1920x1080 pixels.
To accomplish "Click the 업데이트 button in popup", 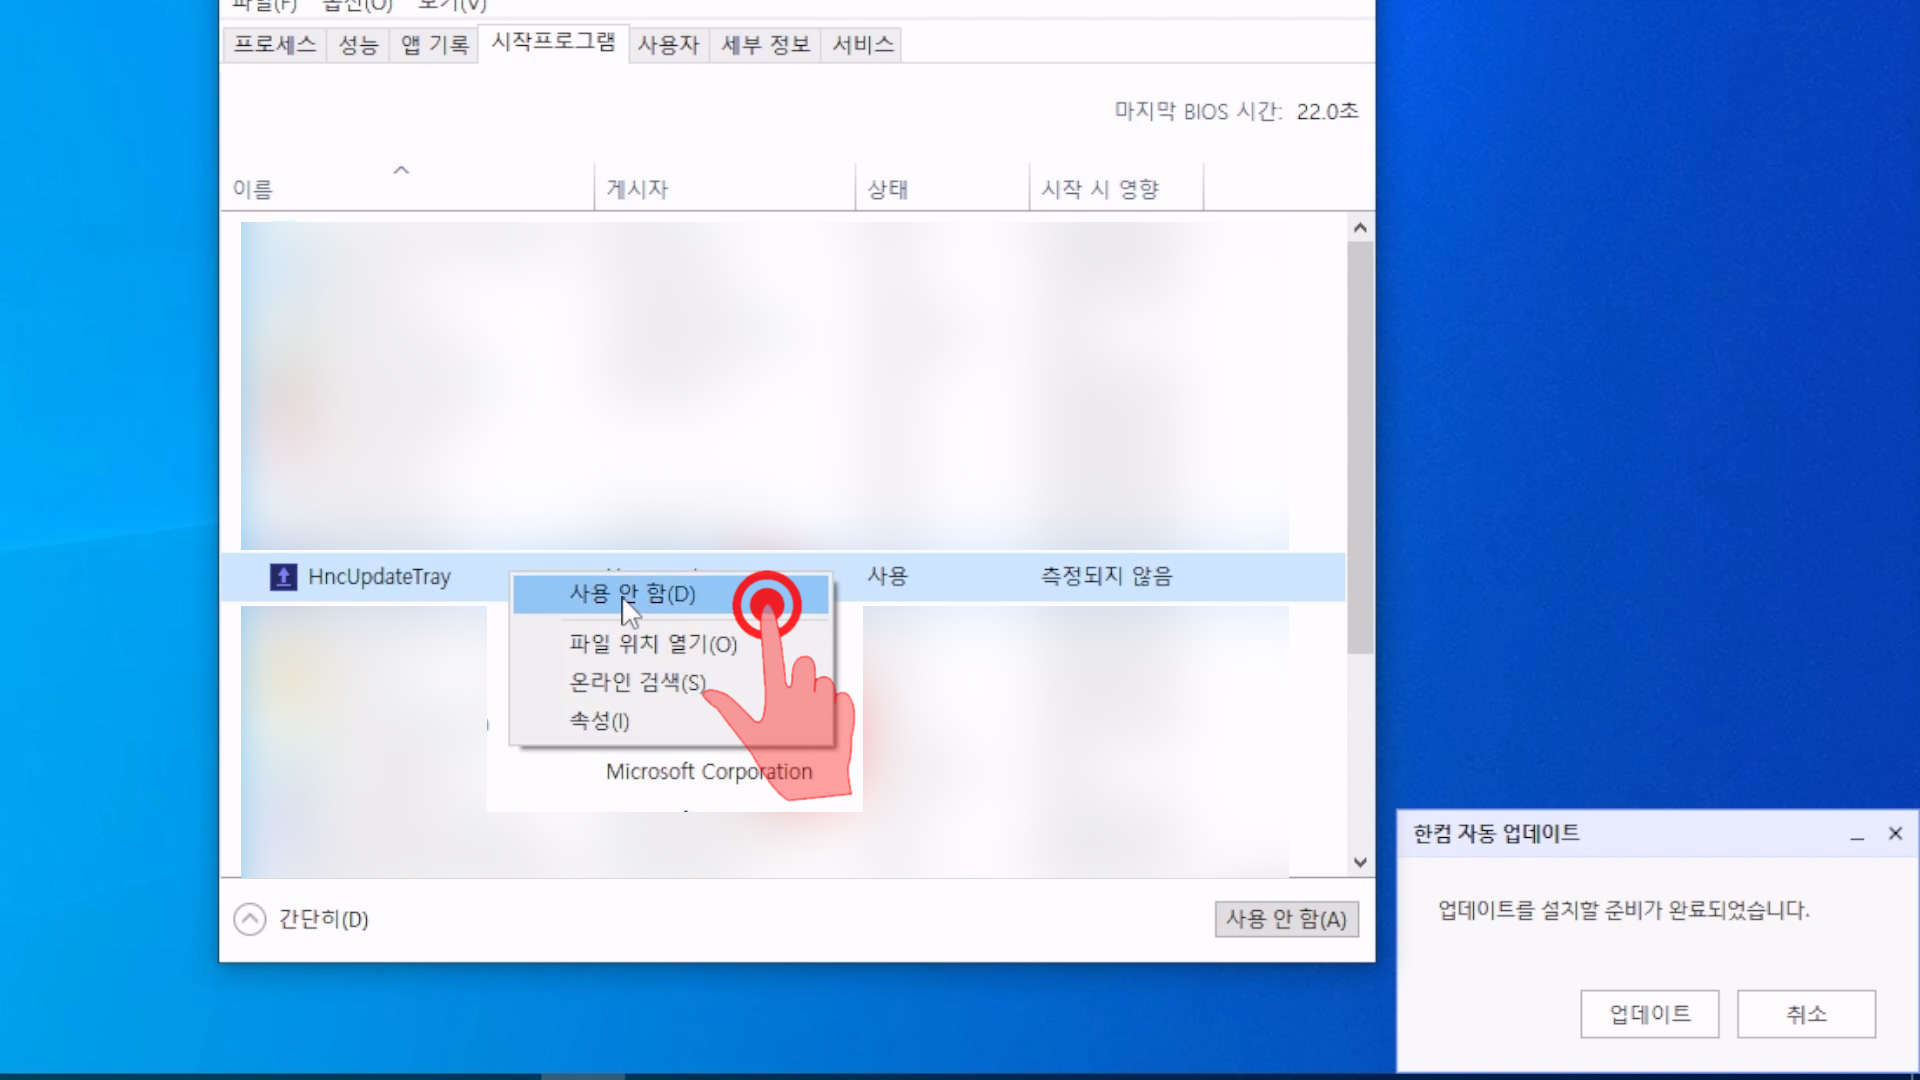I will pos(1649,1014).
